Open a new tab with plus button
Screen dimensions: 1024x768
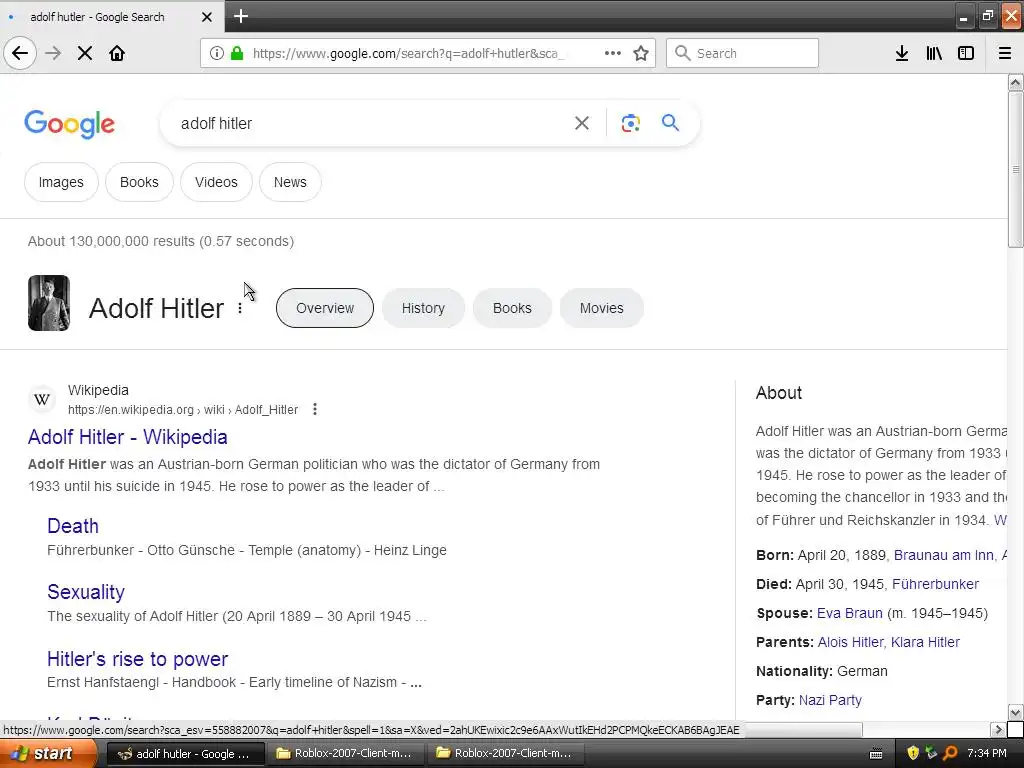(x=241, y=16)
